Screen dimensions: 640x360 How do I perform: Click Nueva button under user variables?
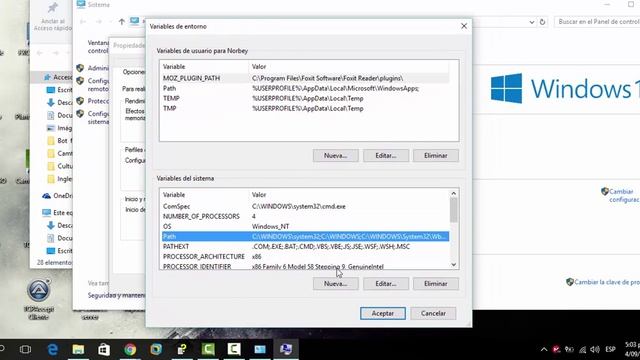[x=336, y=156]
